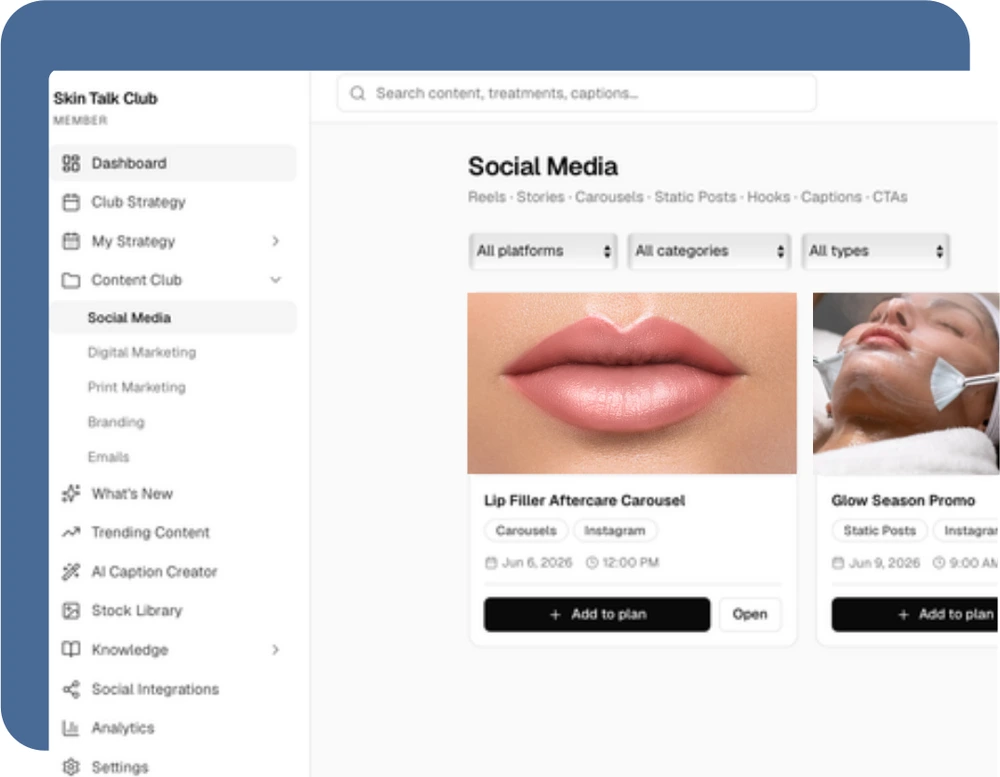This screenshot has height=777, width=1000.
Task: Open the Stock Library label
Action: (x=137, y=610)
